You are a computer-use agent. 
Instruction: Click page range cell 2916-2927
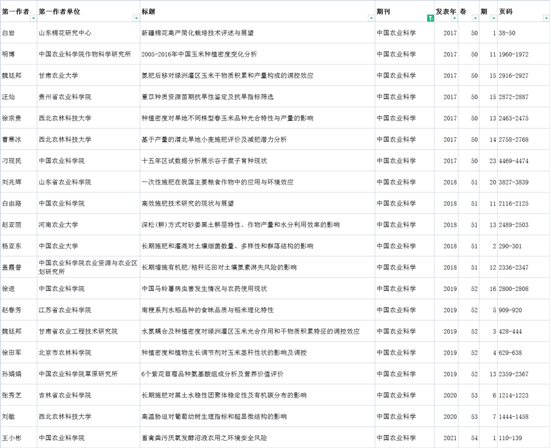click(523, 75)
